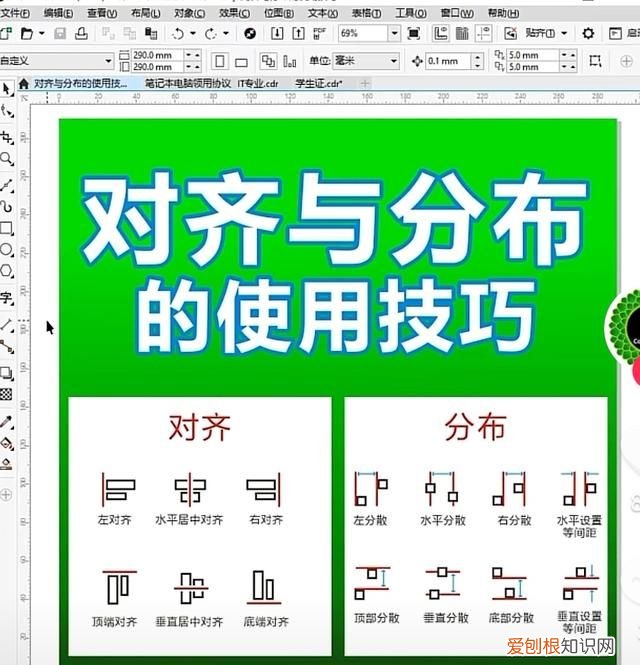This screenshot has width=640, height=665.
Task: Click the new document plus tab
Action: click(x=364, y=84)
